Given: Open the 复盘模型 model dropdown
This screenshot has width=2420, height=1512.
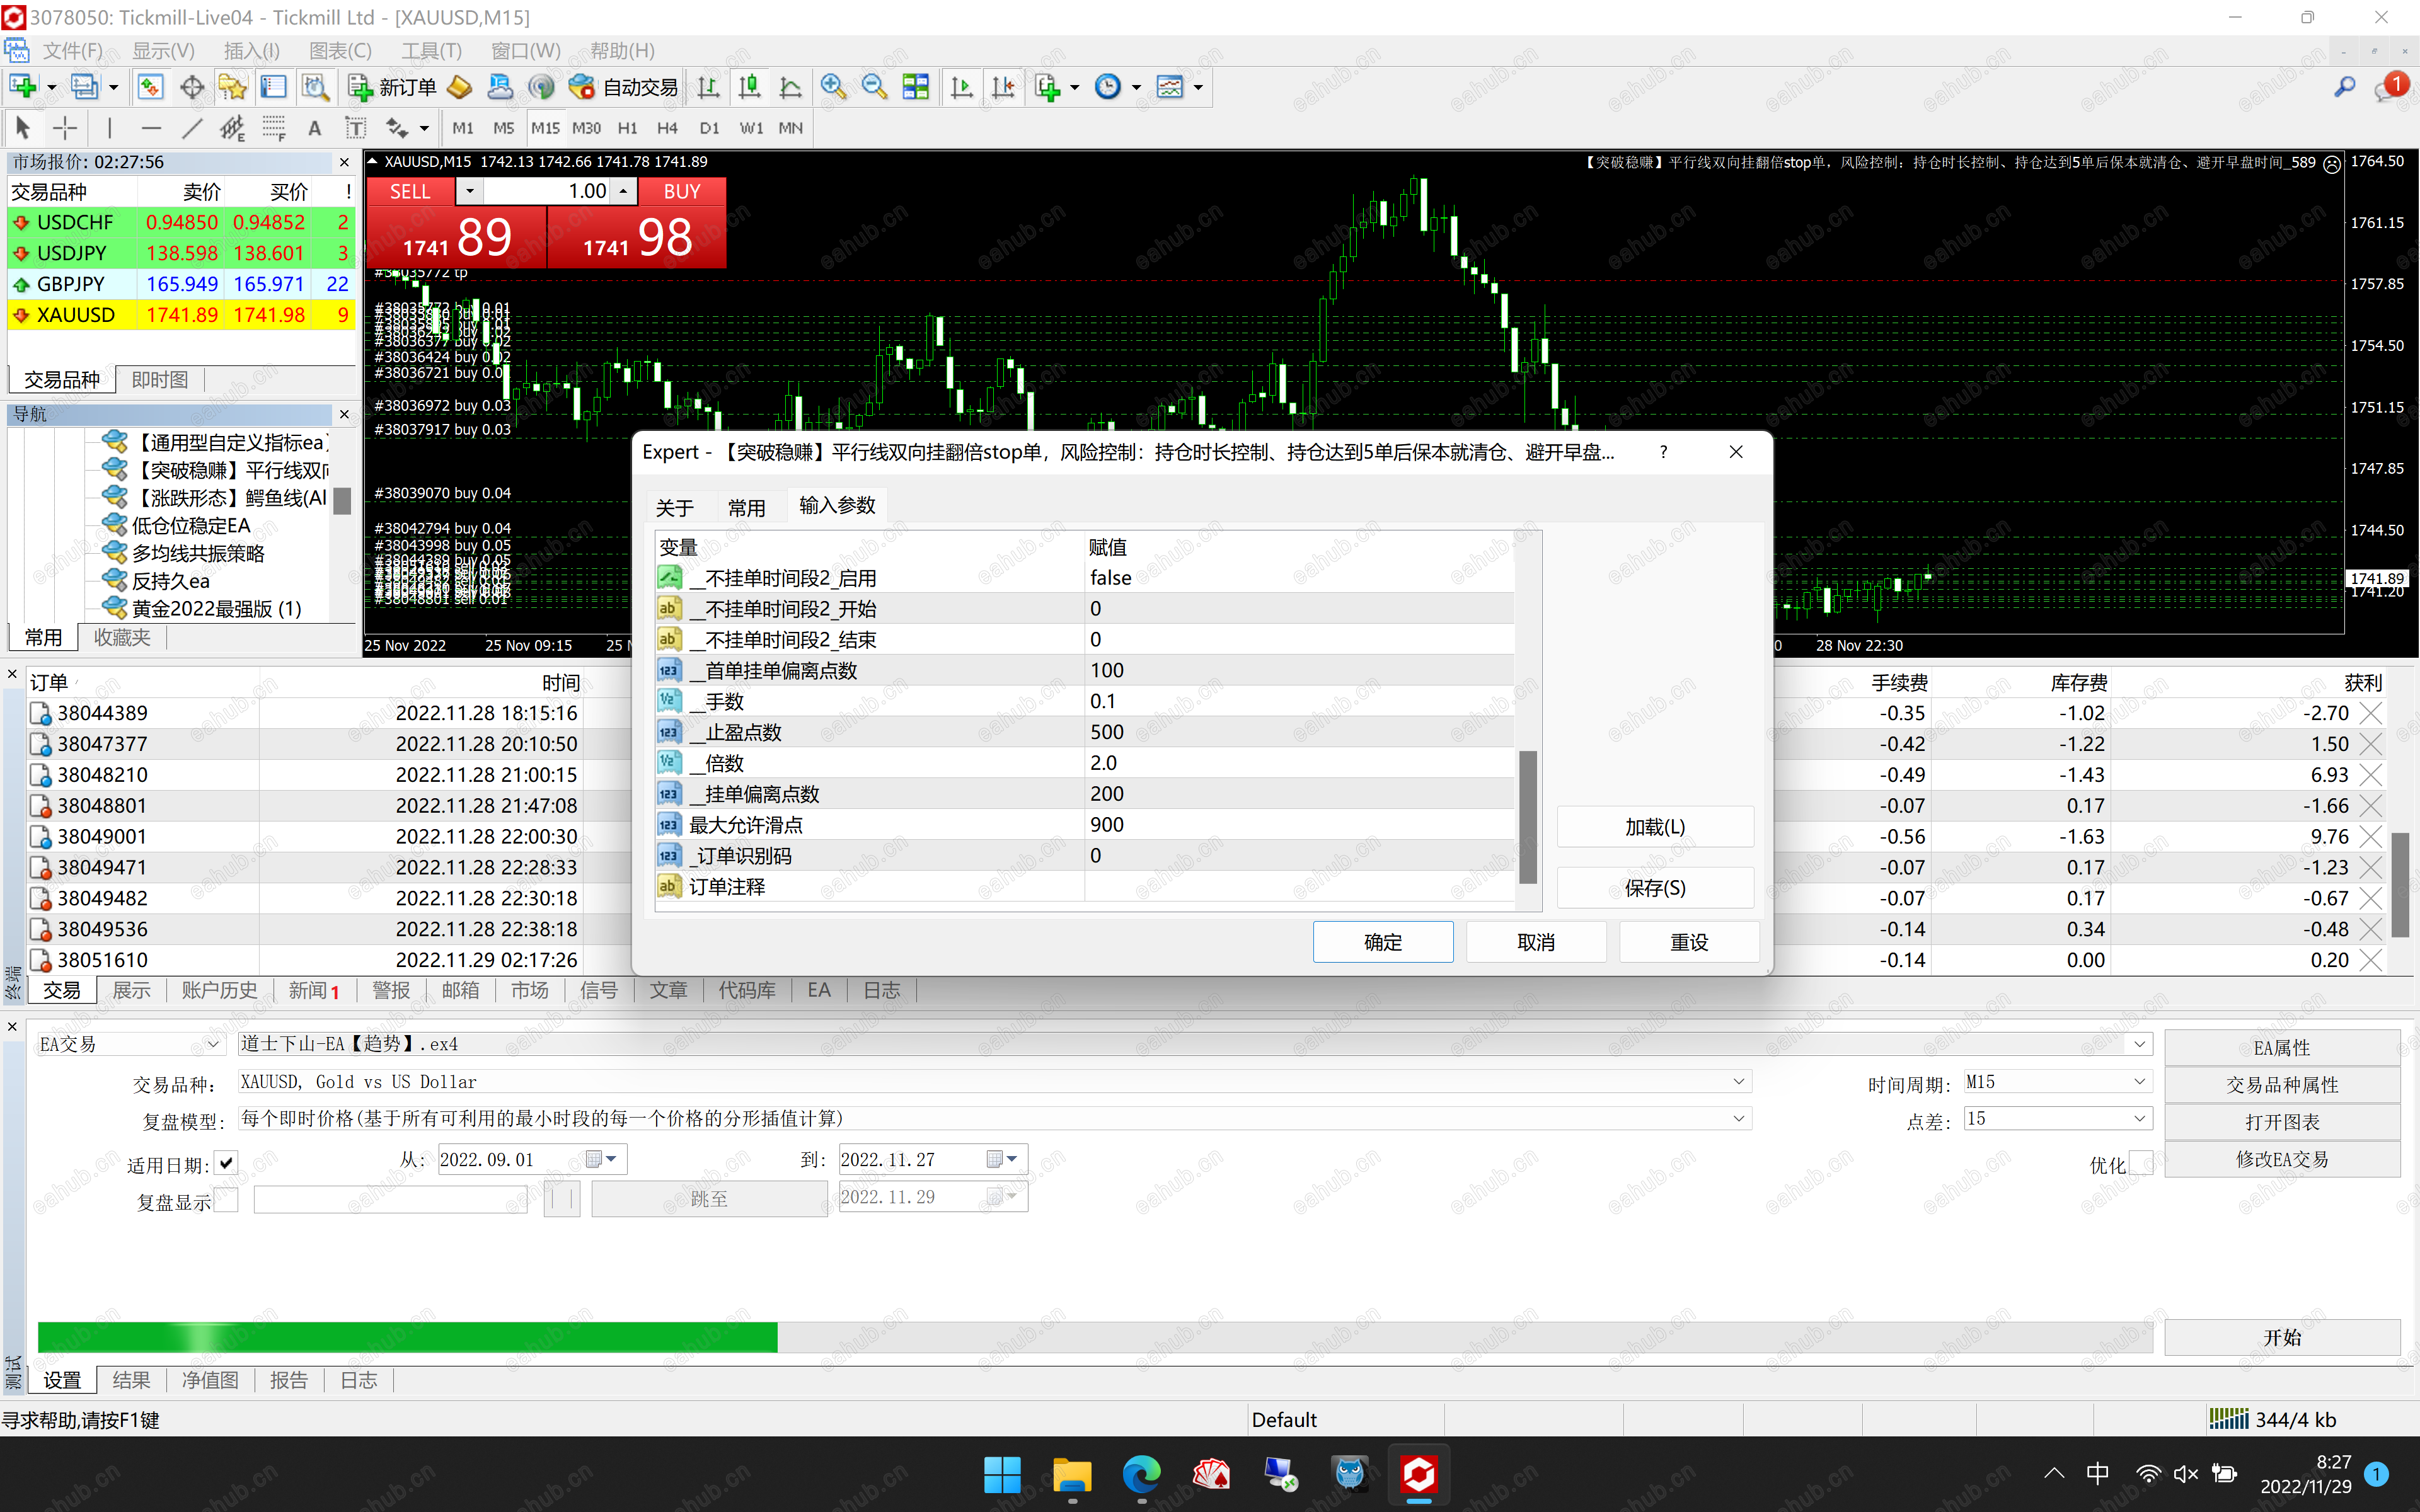Looking at the screenshot, I should (1739, 1119).
